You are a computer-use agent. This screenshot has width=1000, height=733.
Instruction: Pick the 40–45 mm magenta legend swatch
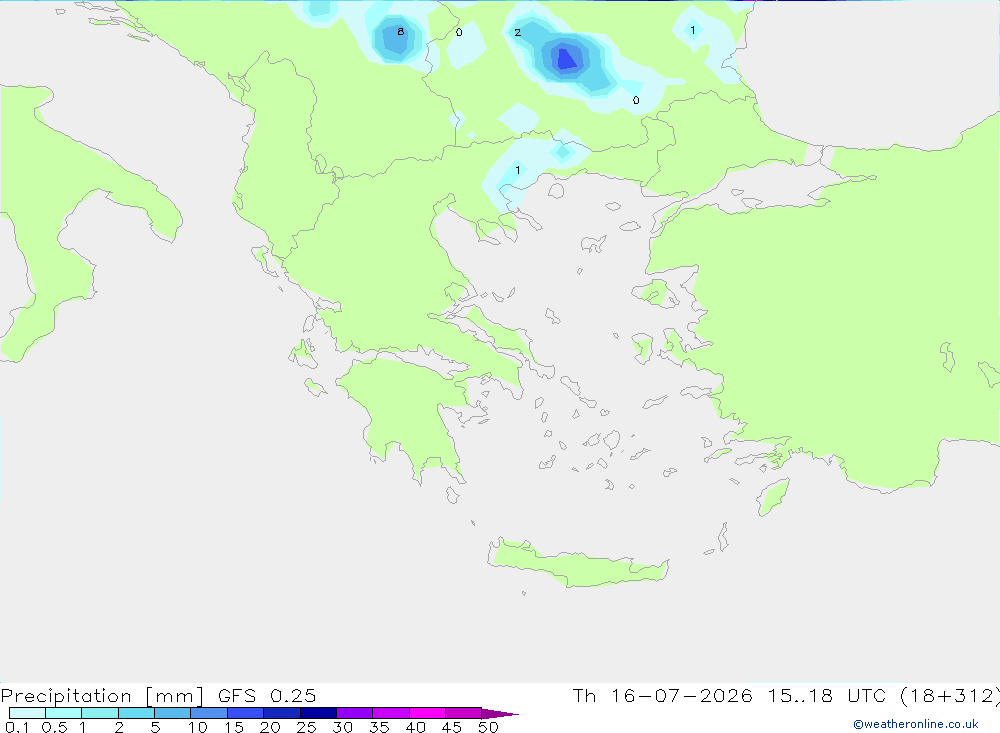point(427,713)
